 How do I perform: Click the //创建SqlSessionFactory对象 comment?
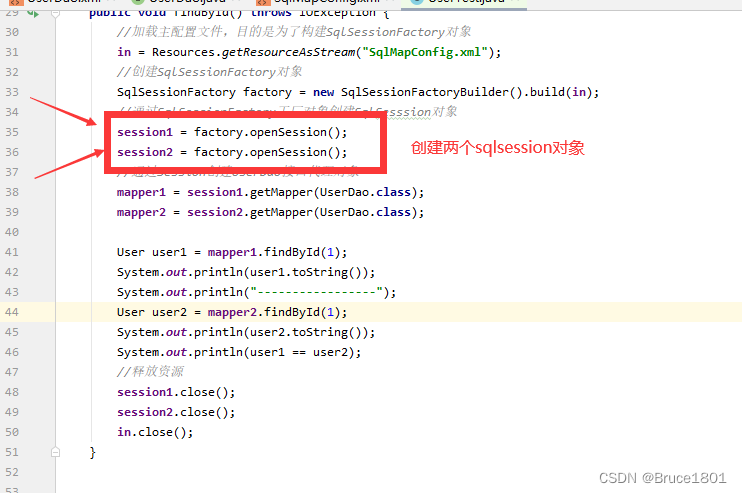(210, 72)
